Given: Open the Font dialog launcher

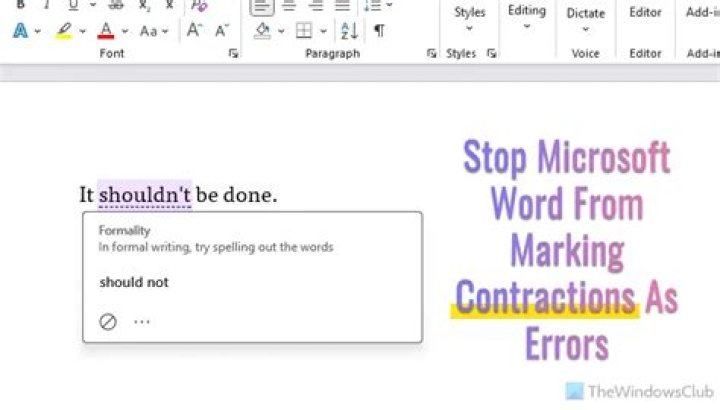Looking at the screenshot, I should [x=233, y=54].
